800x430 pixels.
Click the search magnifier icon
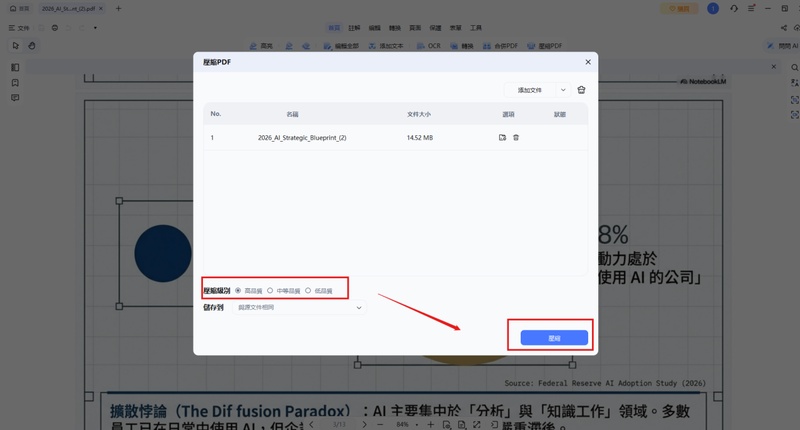tap(794, 67)
